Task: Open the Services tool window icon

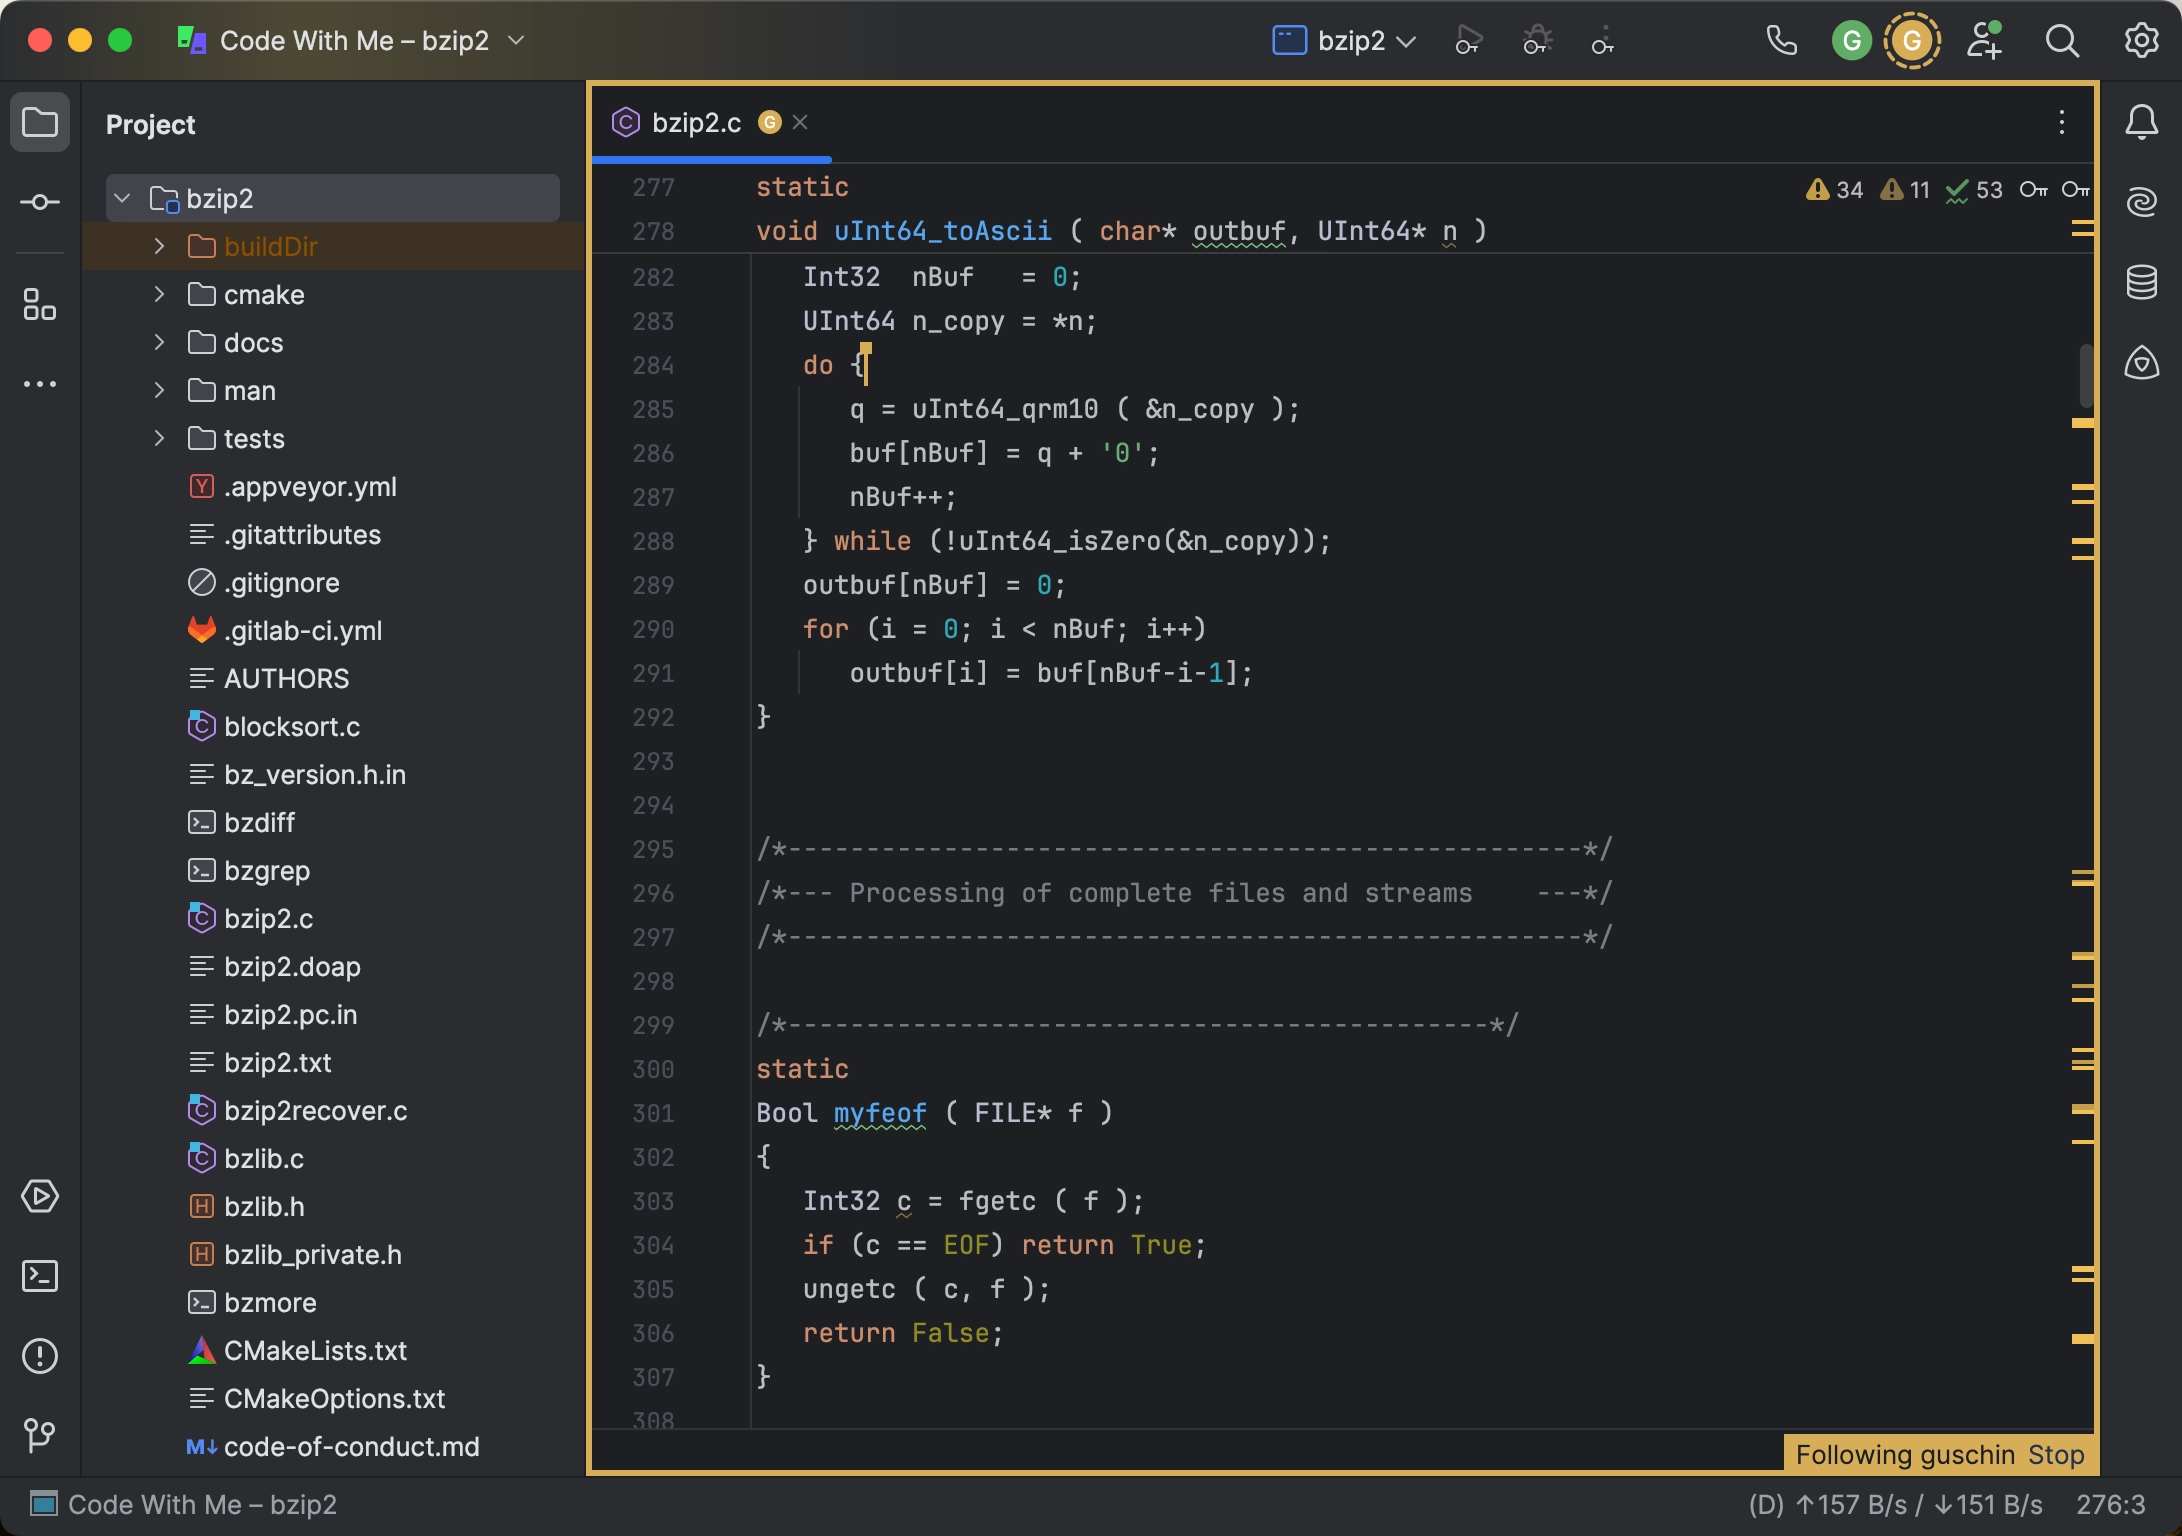Action: click(40, 1196)
